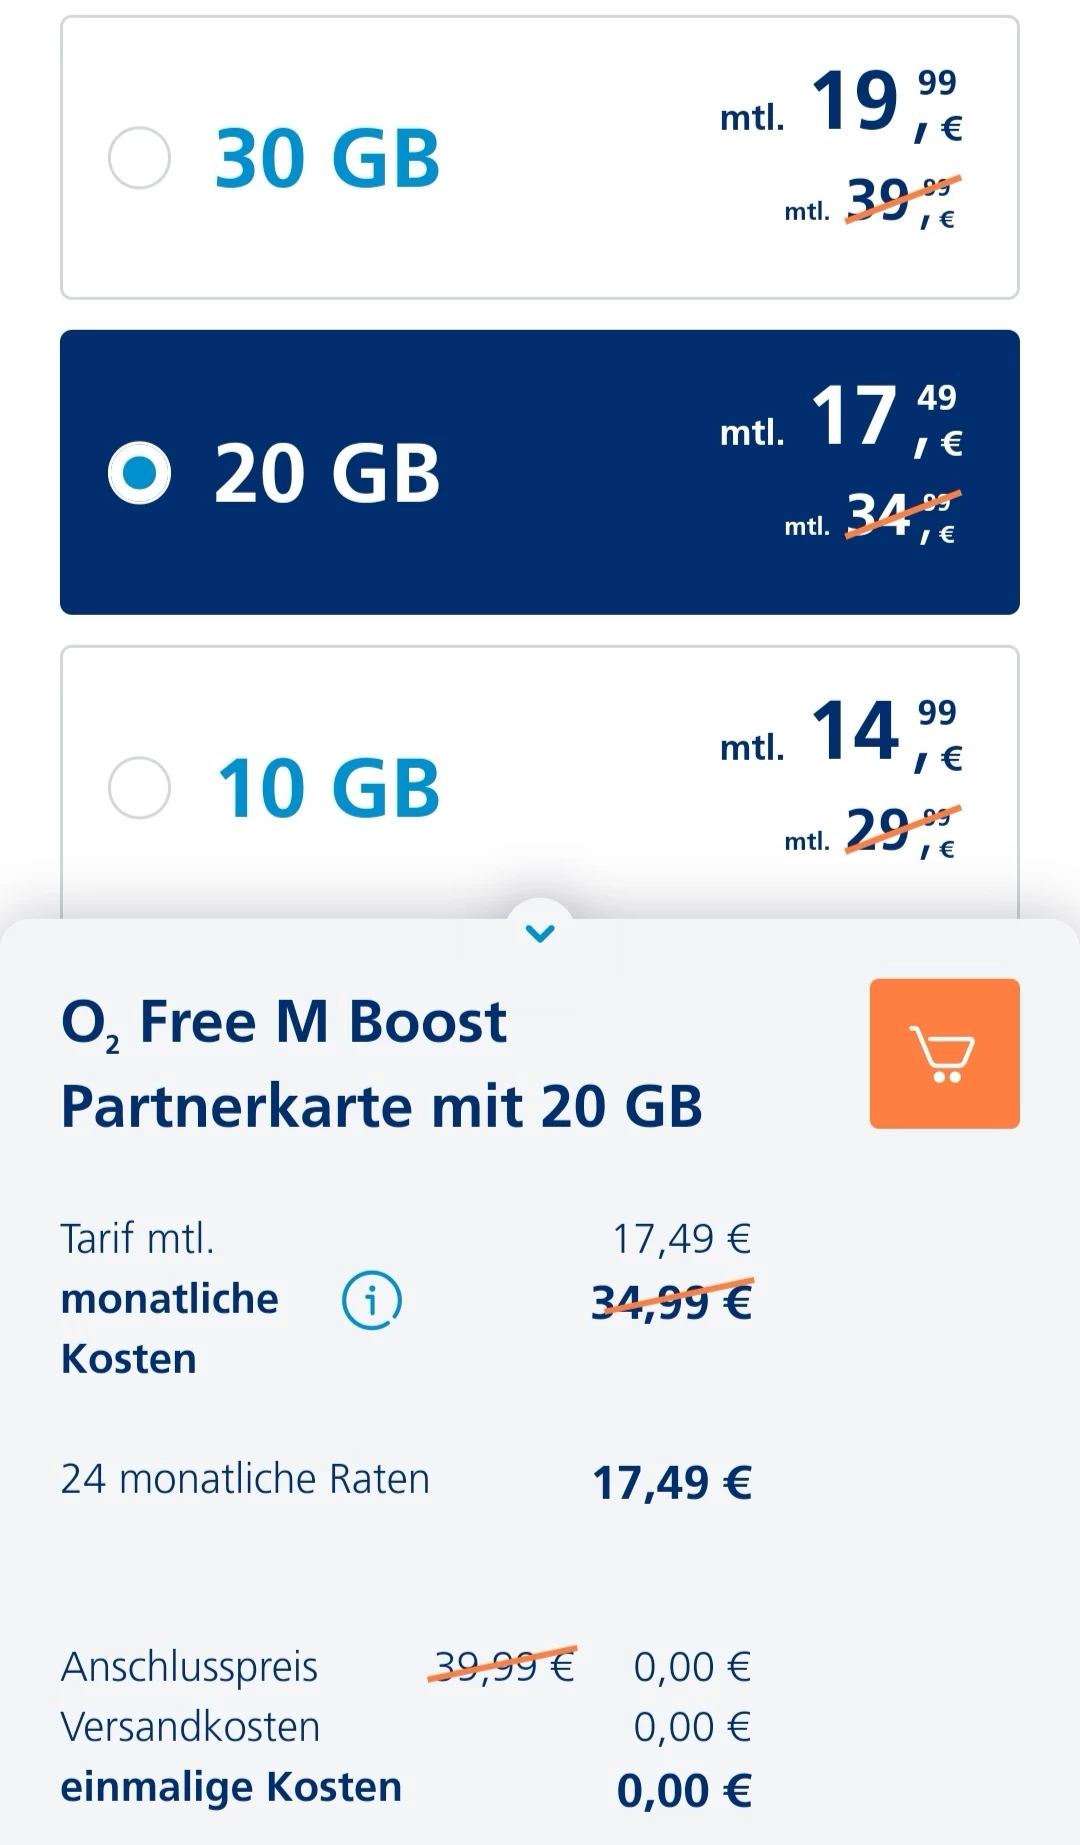Tap the Versandkosten label
The width and height of the screenshot is (1080, 1845).
[190, 1727]
